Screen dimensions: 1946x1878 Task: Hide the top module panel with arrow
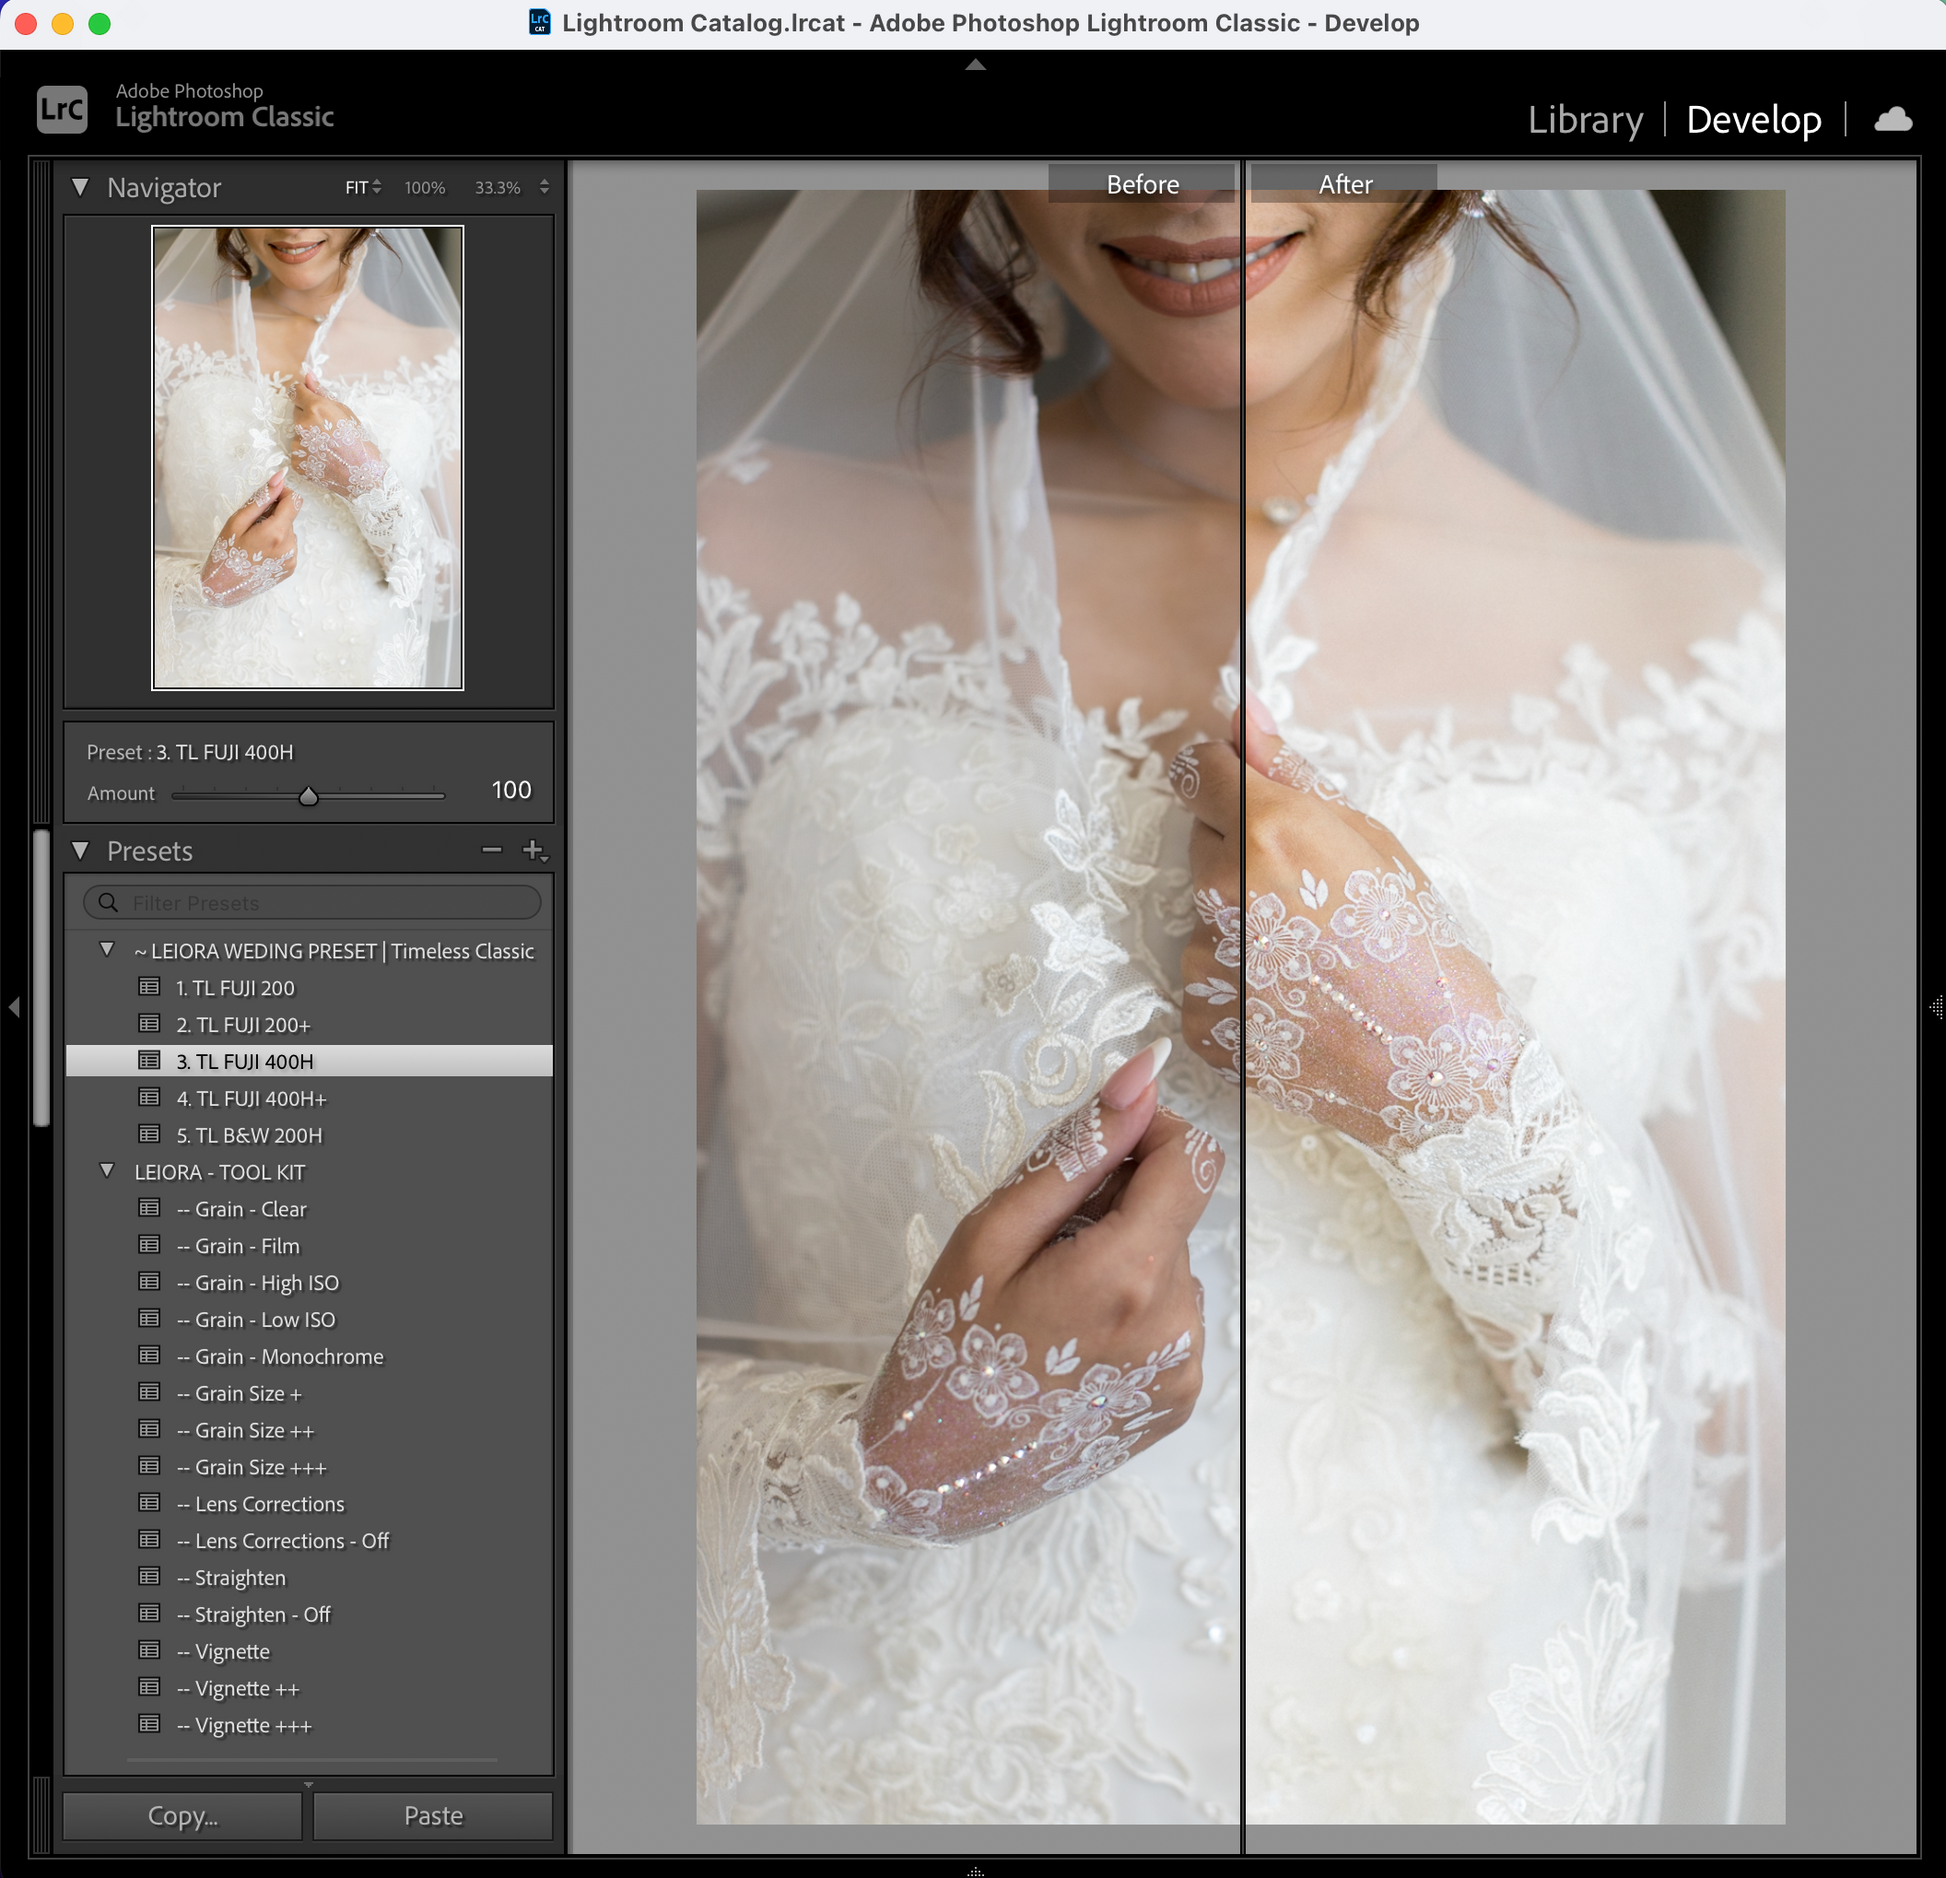975,65
